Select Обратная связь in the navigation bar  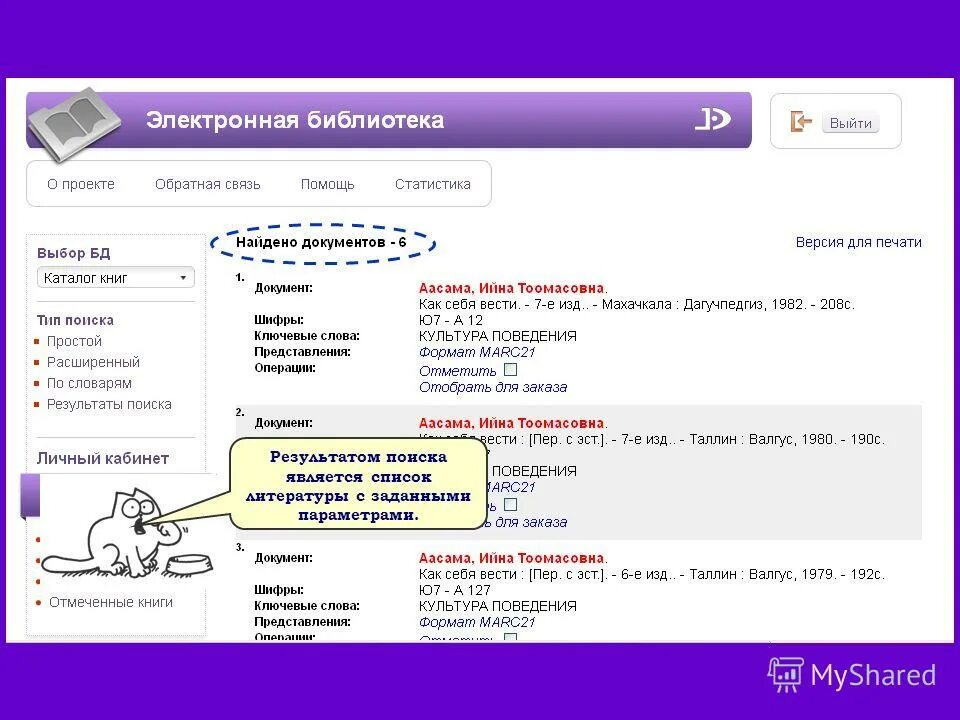pyautogui.click(x=208, y=184)
